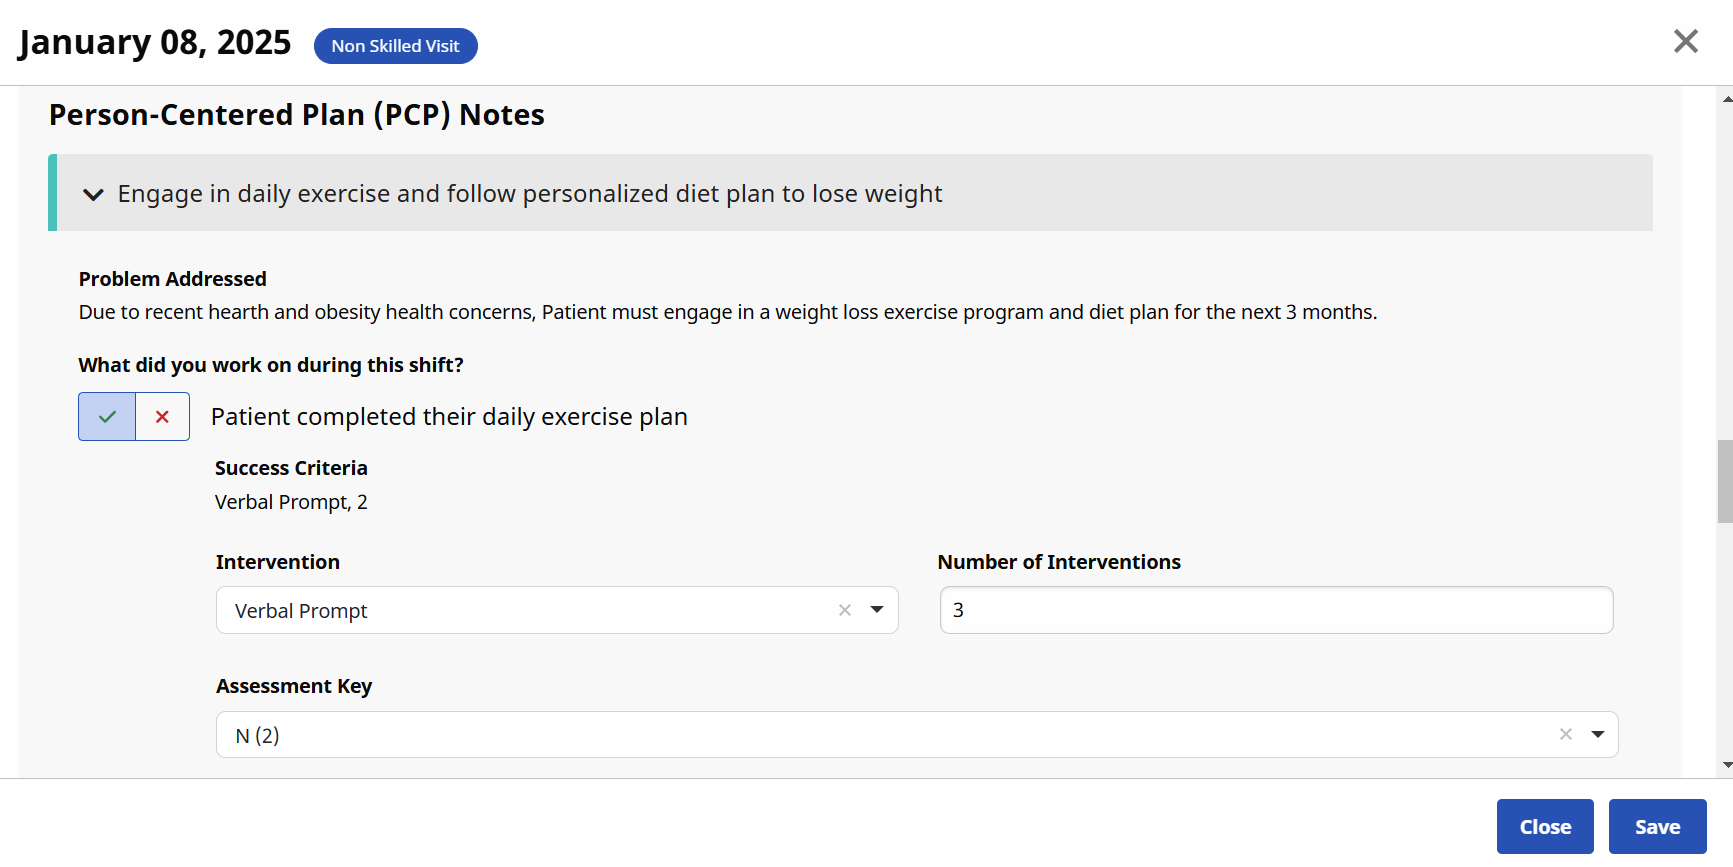Click inside the Number of Interventions field
Viewport: 1733px width, 867px height.
tap(1275, 610)
